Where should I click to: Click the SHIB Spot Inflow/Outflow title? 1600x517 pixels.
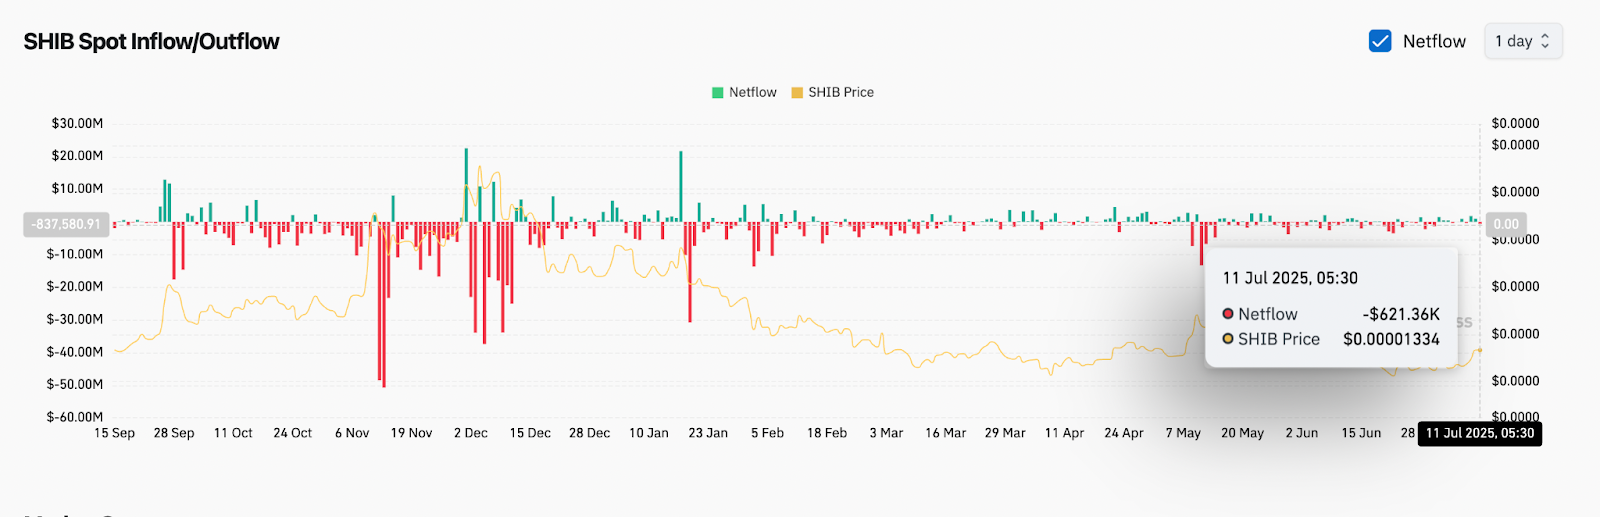pyautogui.click(x=151, y=41)
